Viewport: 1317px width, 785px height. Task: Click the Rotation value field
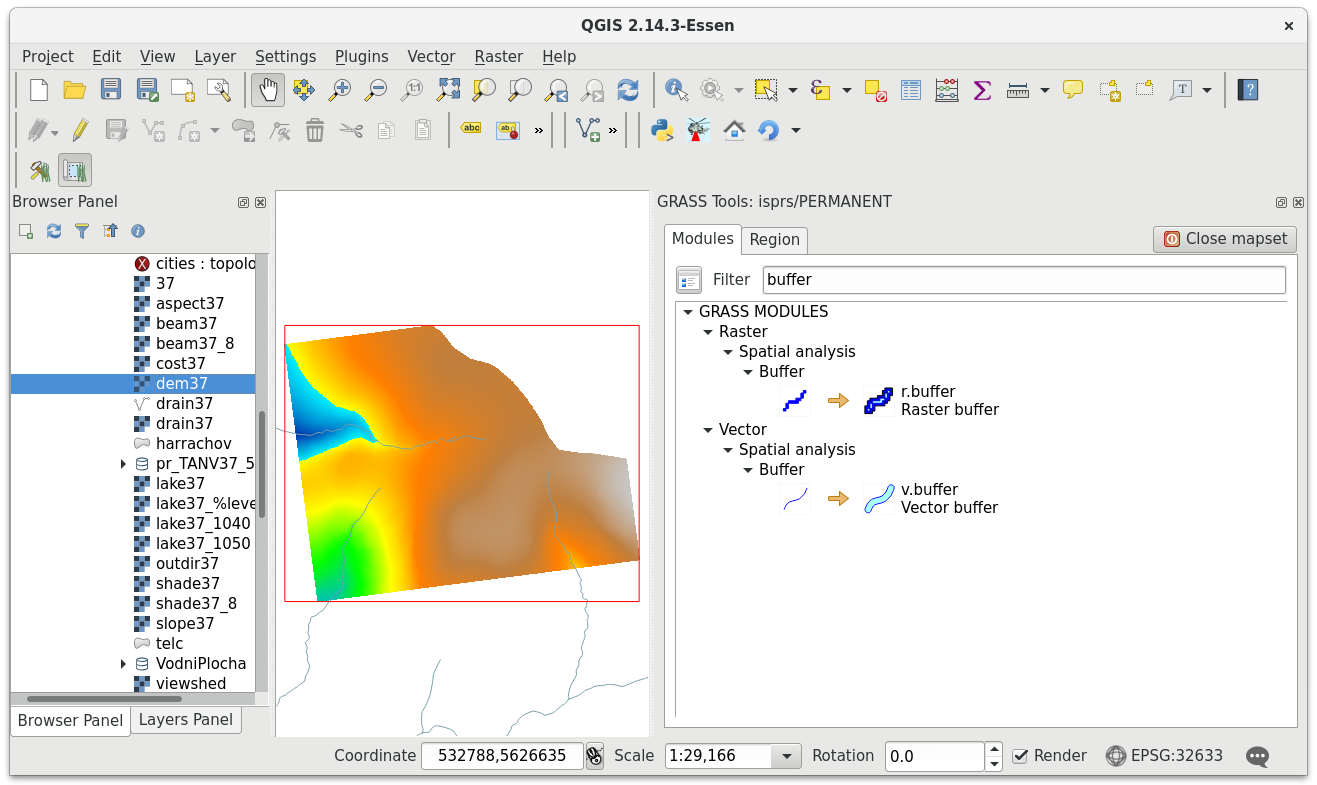click(935, 757)
